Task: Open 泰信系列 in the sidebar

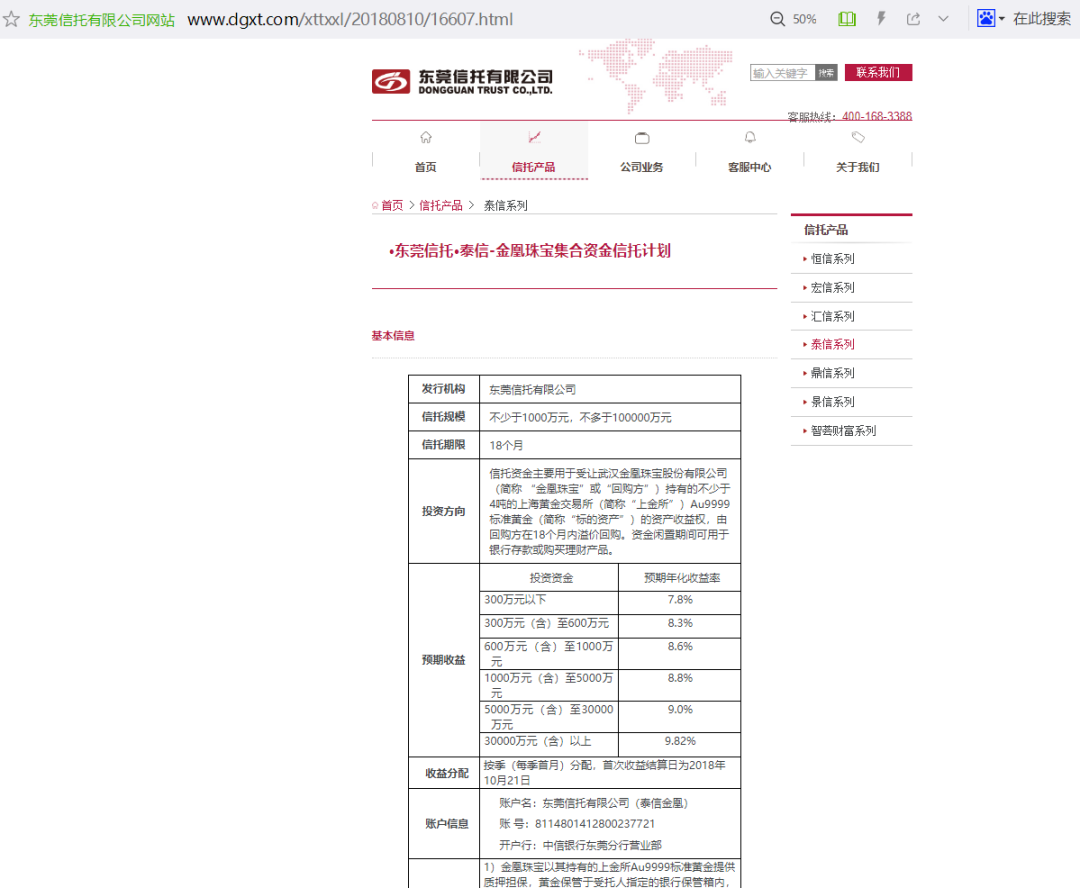Action: 833,344
